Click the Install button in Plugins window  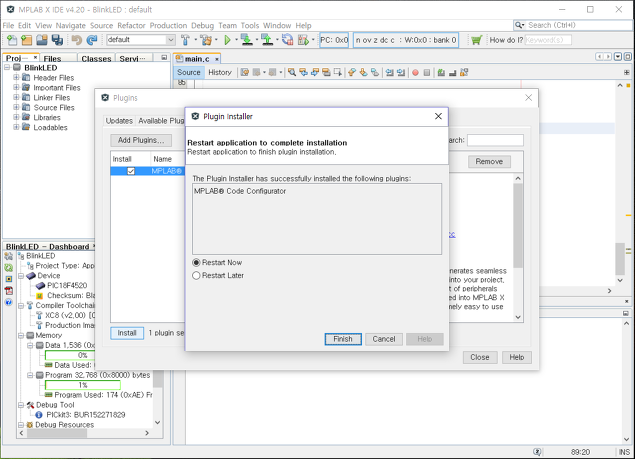(x=127, y=333)
